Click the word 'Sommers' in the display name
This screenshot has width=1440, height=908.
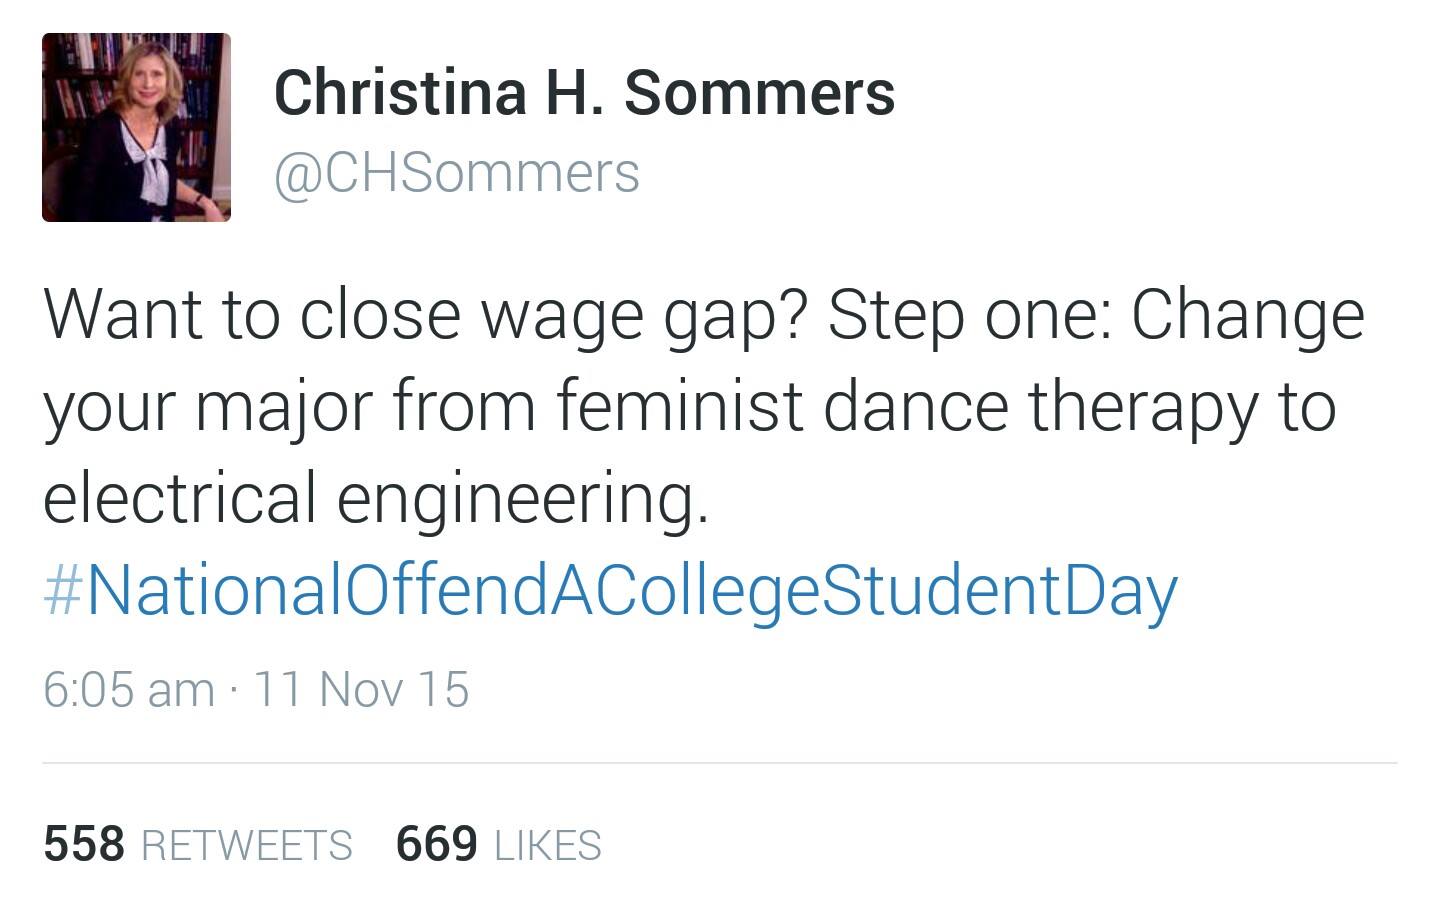(760, 92)
